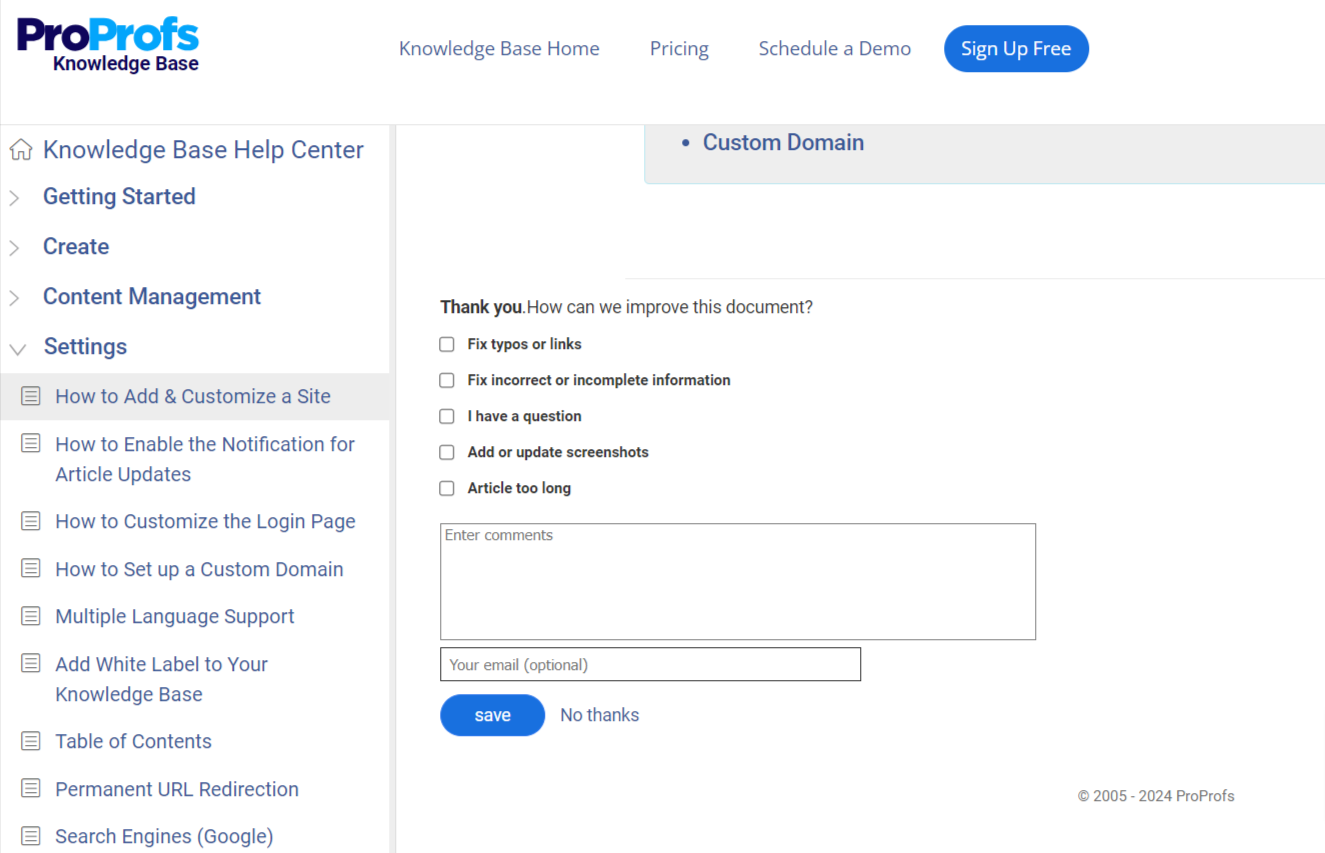Click document icon next to How to Set up a Custom Domain
1325x853 pixels.
[31, 568]
